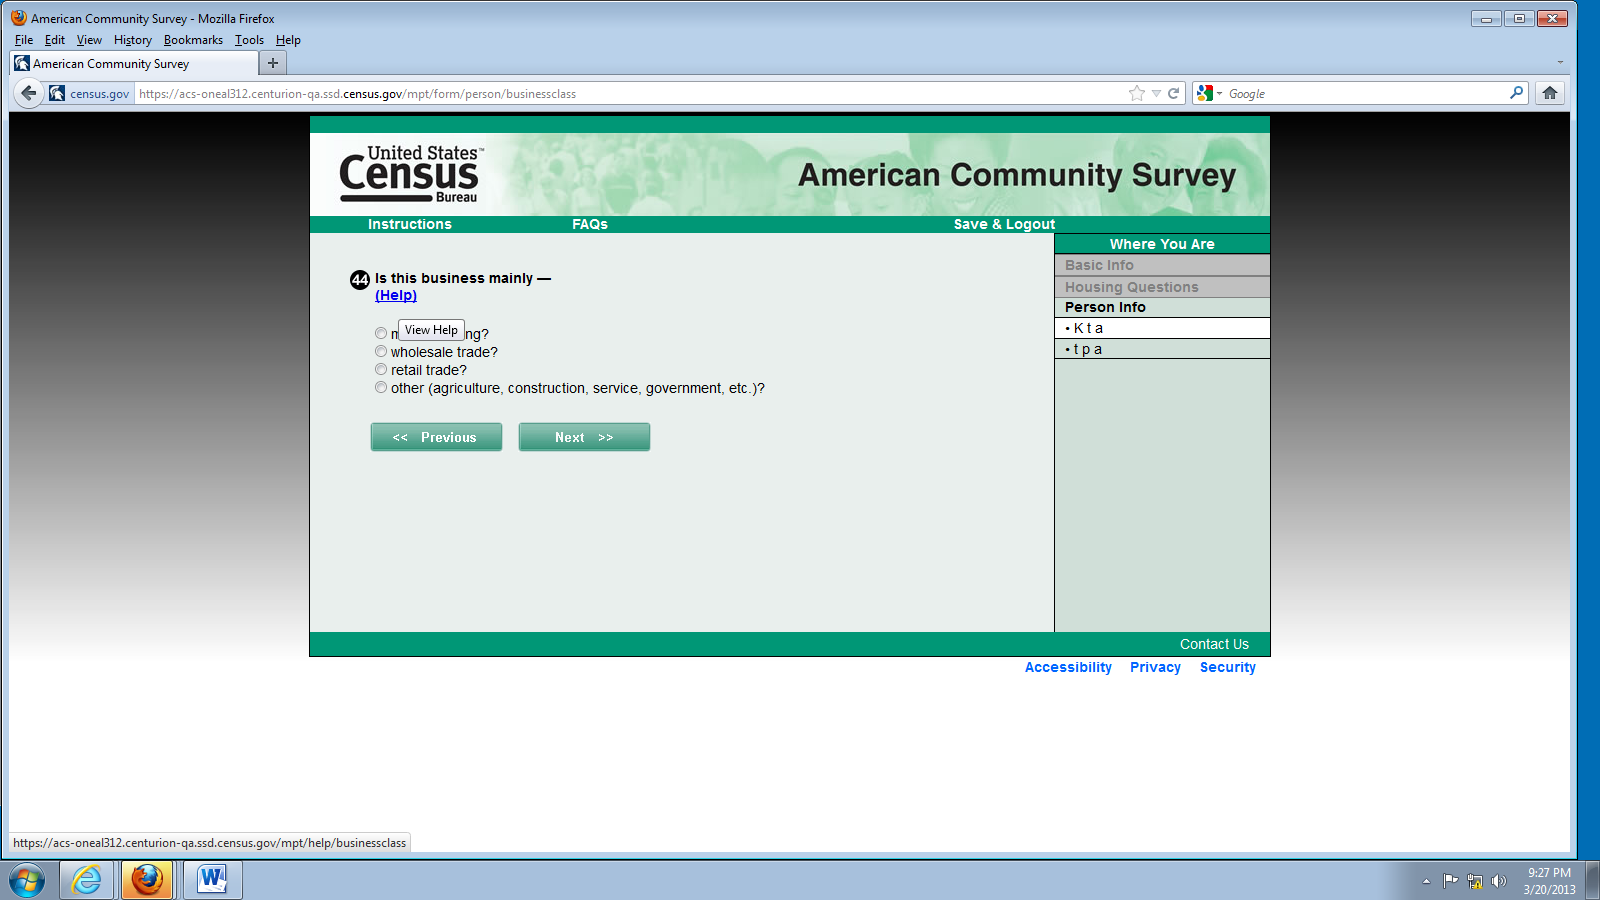Open the File menu
Screen dimensions: 1600x900
click(x=24, y=40)
